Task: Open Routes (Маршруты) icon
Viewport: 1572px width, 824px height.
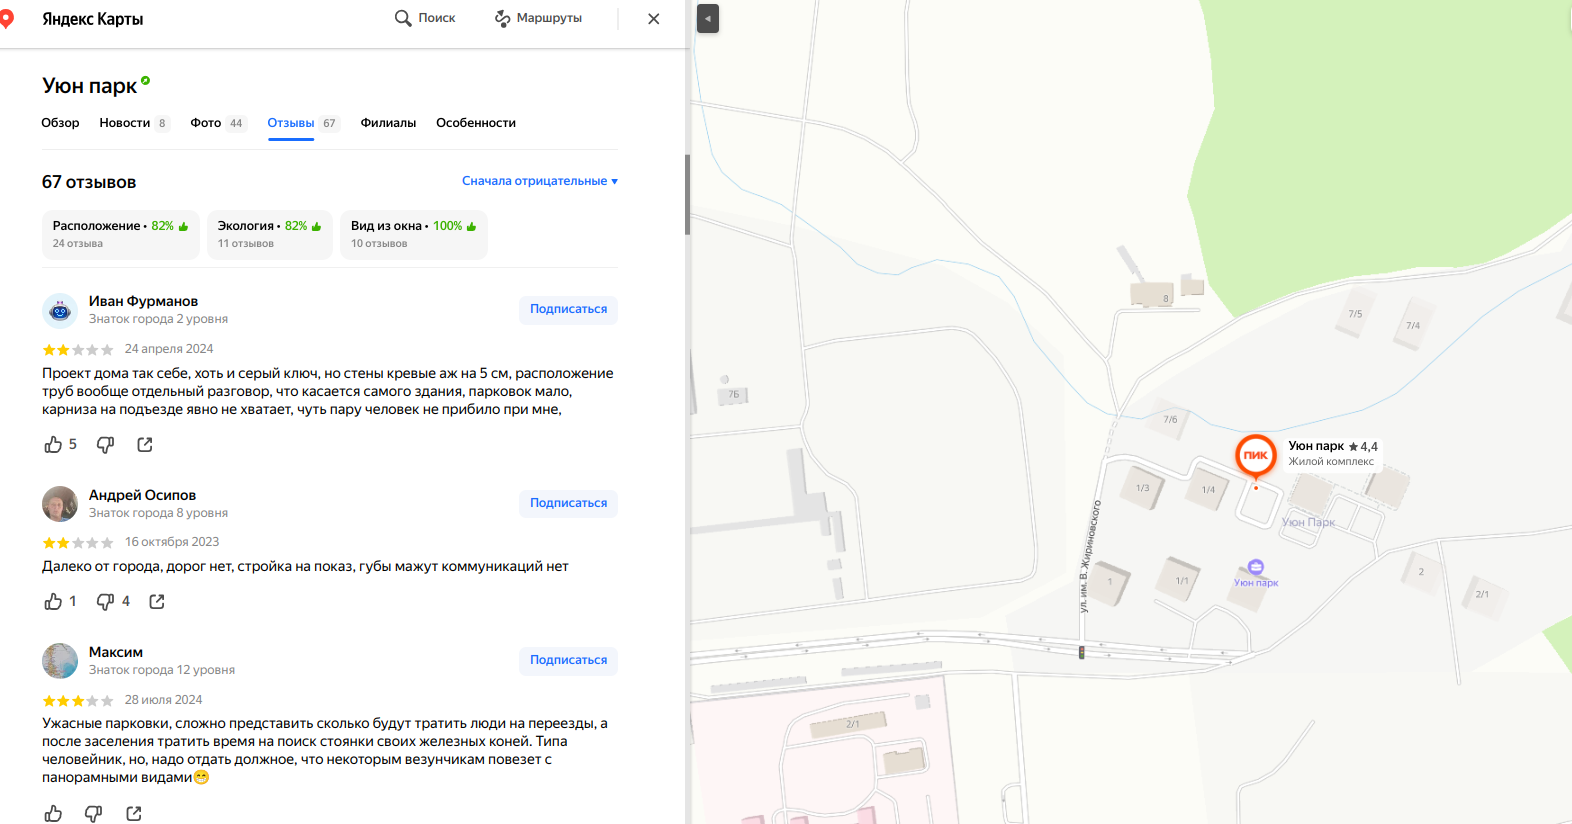Action: [x=503, y=18]
